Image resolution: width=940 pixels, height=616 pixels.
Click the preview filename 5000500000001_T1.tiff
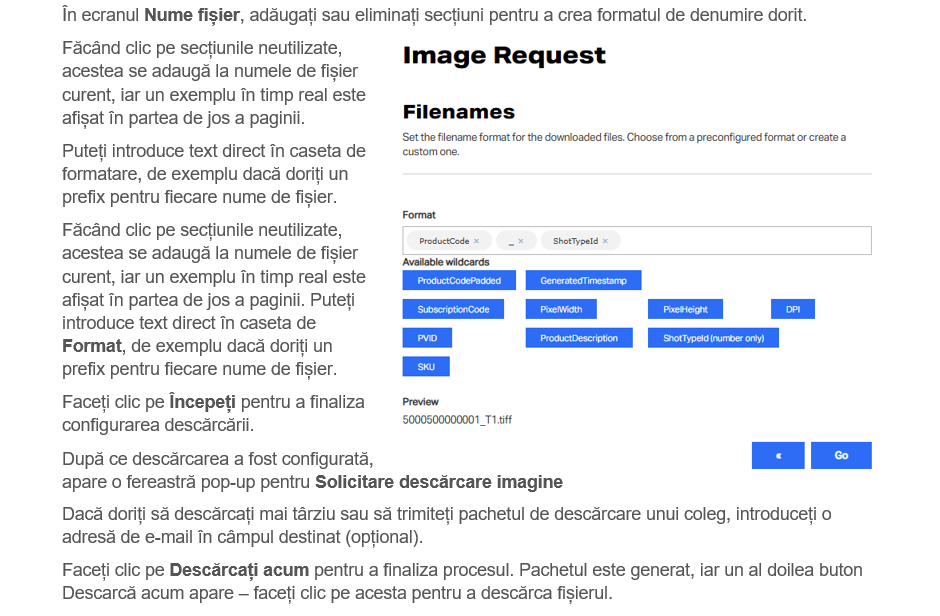pos(457,420)
